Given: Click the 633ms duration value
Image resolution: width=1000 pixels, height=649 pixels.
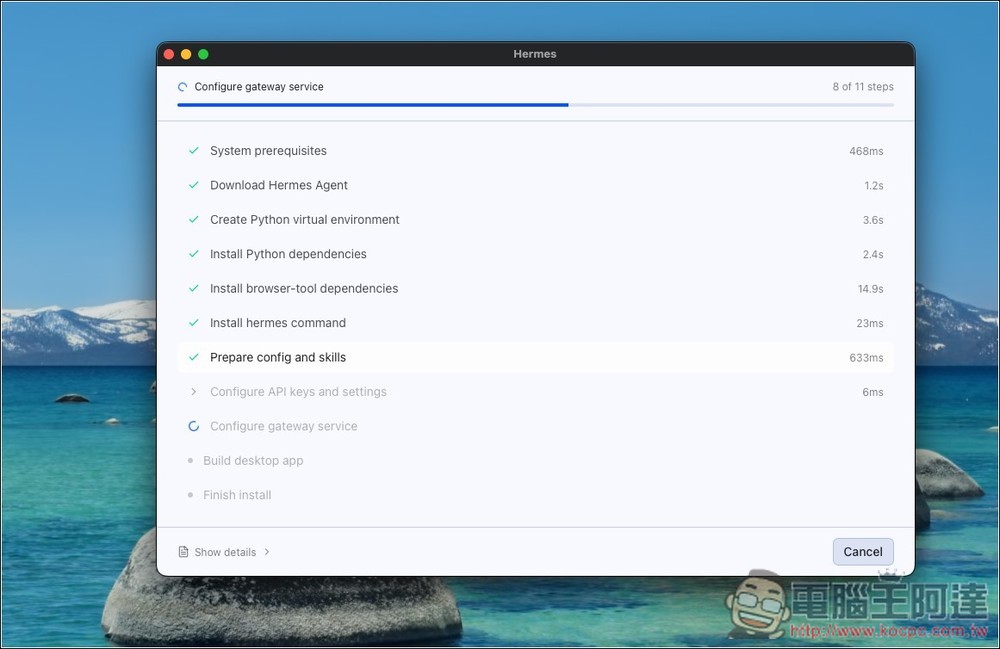Looking at the screenshot, I should pyautogui.click(x=866, y=358).
